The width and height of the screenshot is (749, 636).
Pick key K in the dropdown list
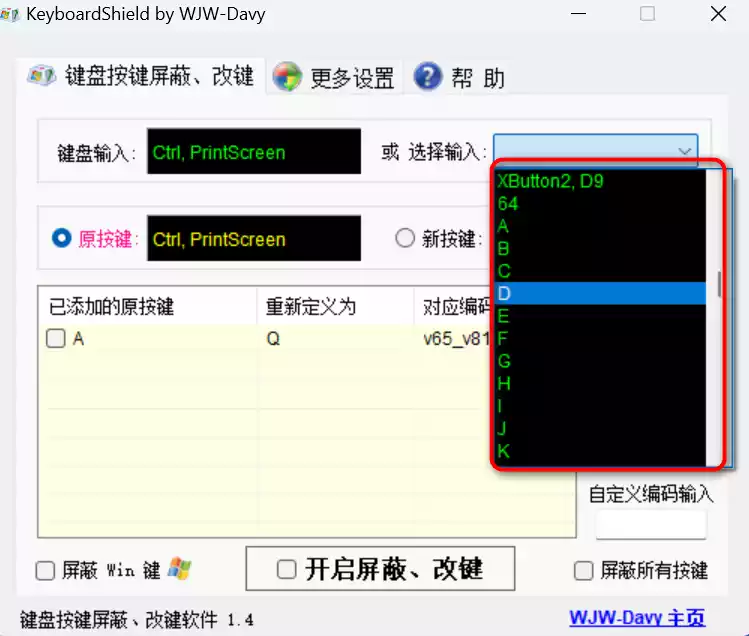point(601,451)
